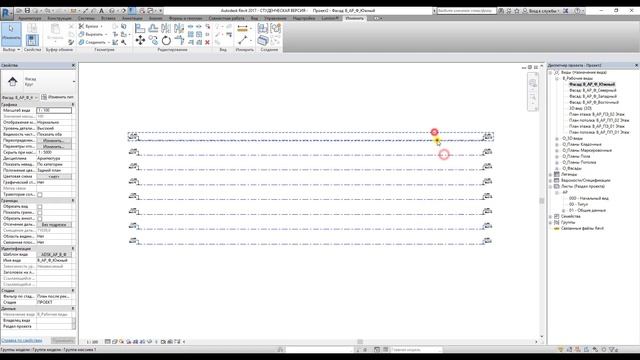Select the Modify arrow tool in the ribbon

click(11, 34)
